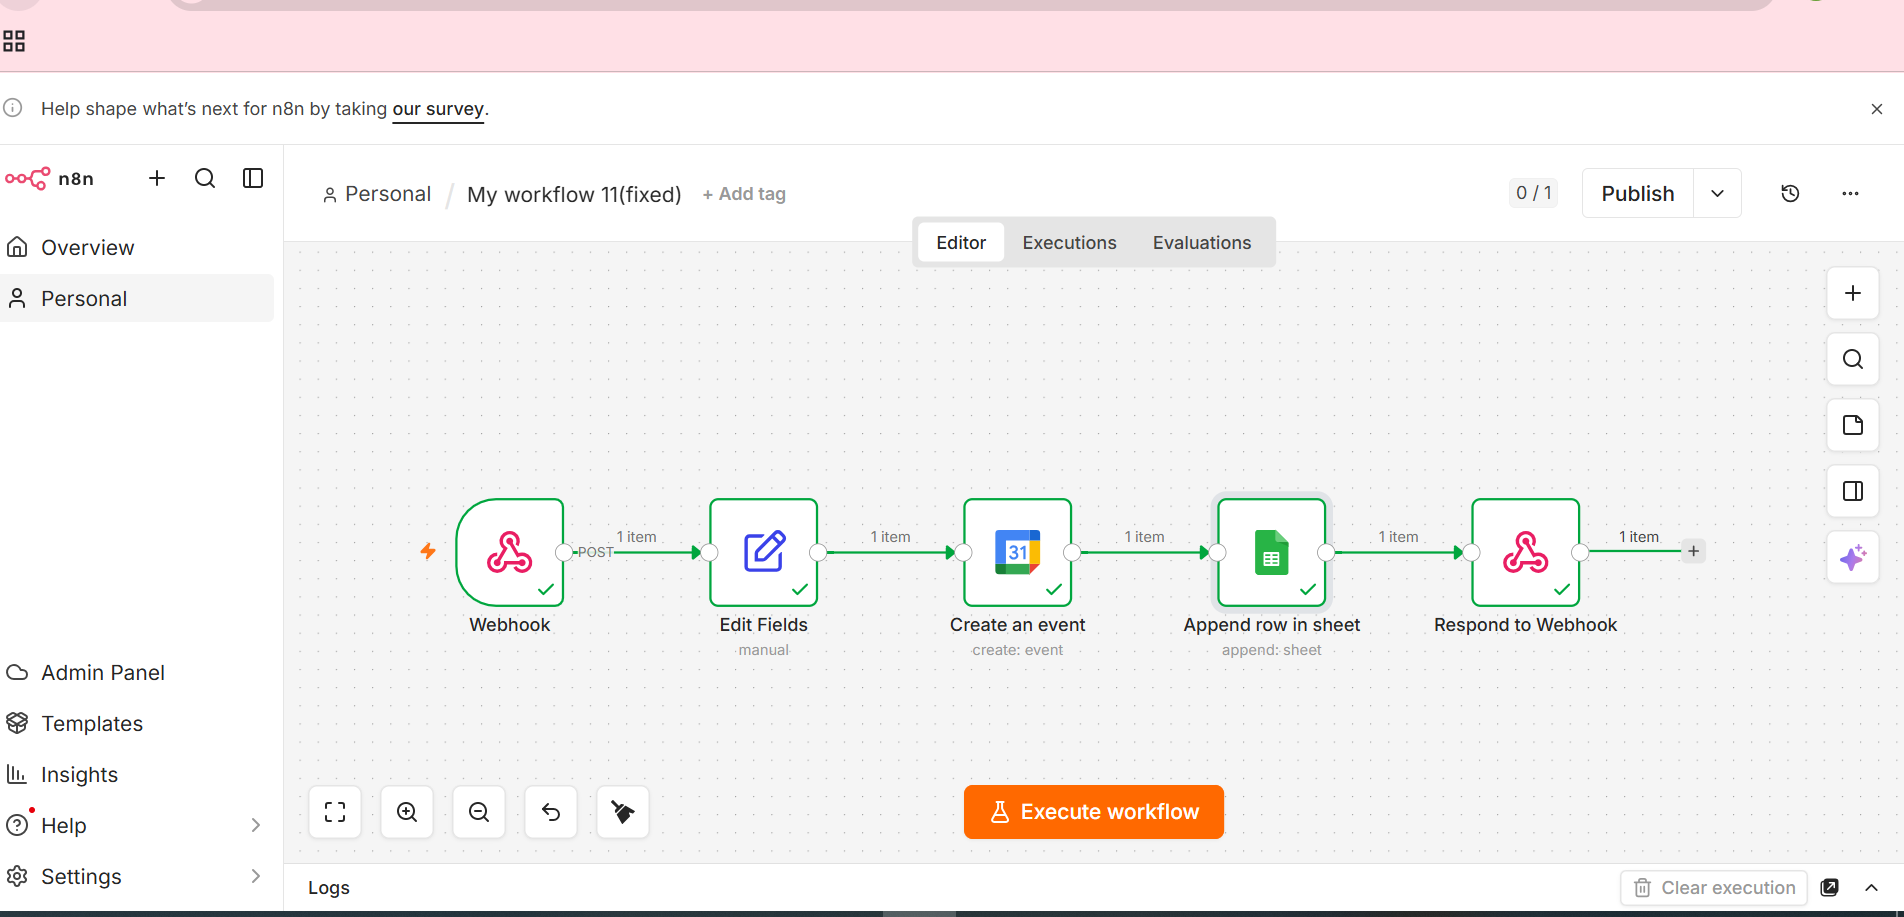Click the panel icon below the sticky note button
Screen dimensions: 1904x917
coord(1853,491)
